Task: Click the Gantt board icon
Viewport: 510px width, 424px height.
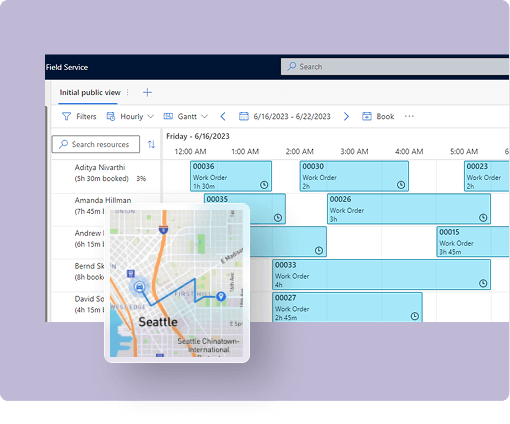Action: (168, 116)
